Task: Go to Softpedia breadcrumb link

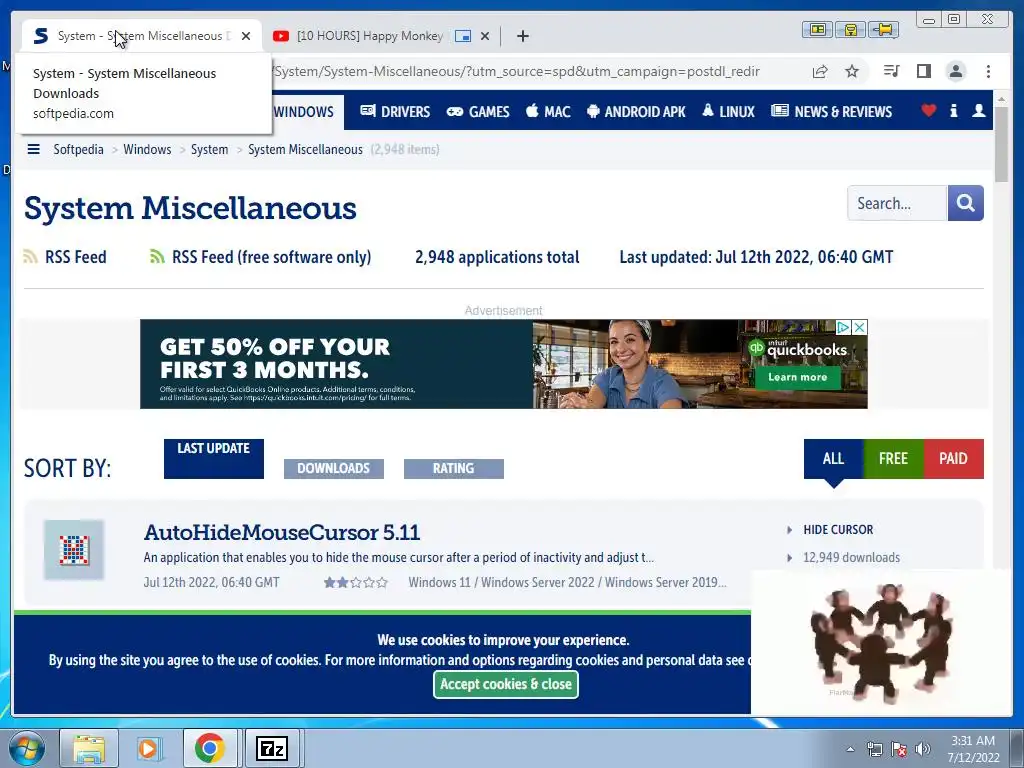Action: click(78, 150)
